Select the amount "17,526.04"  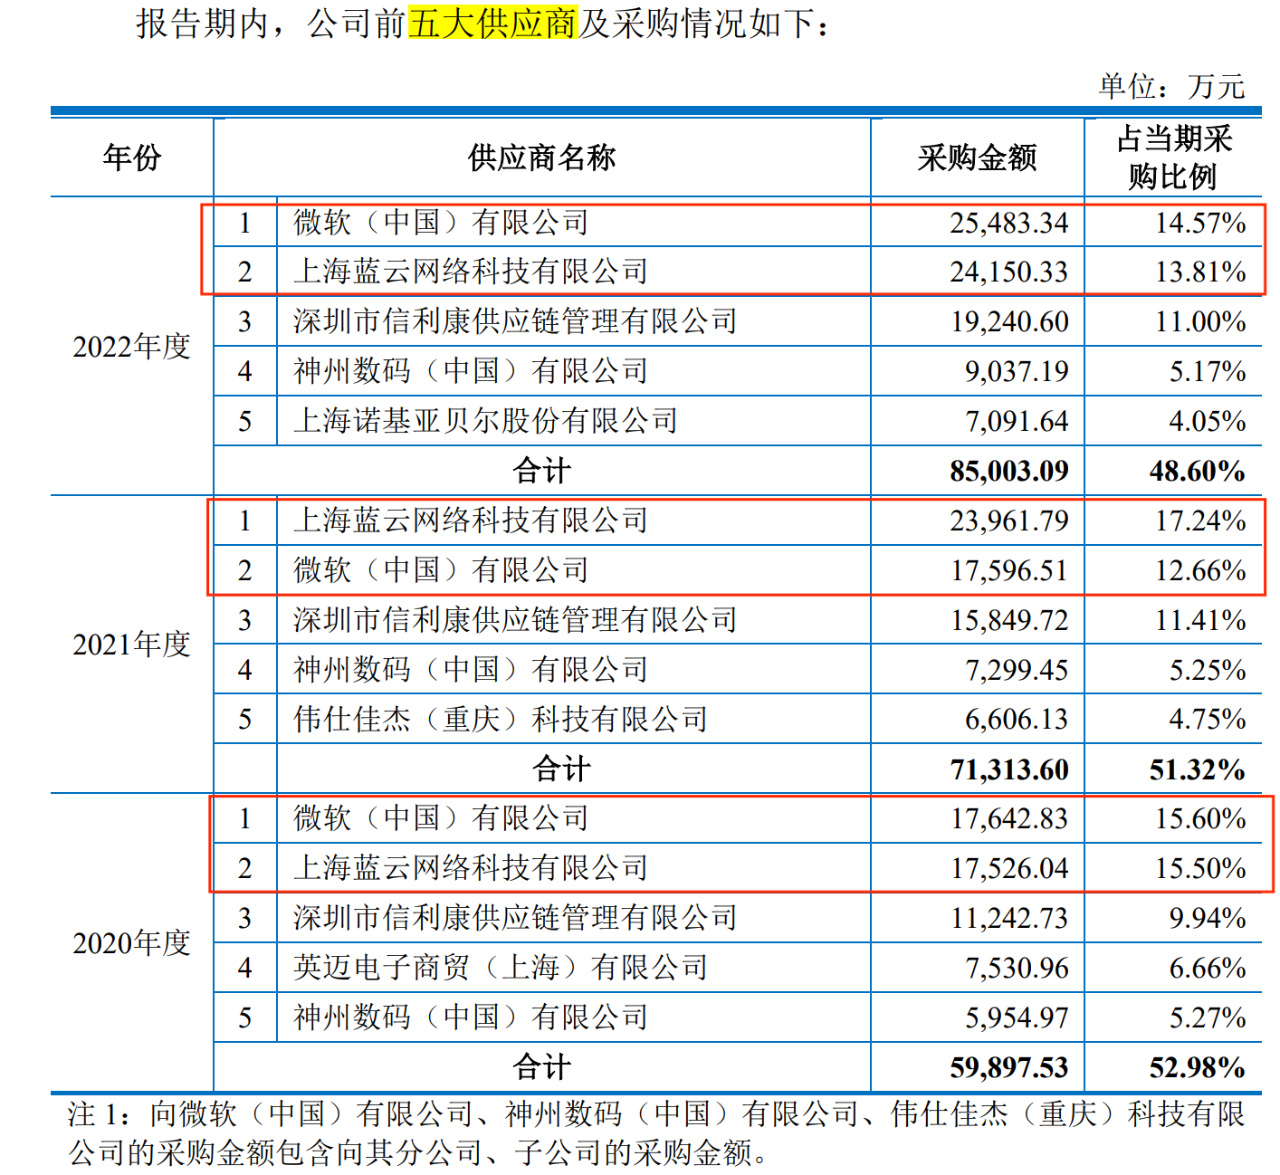coord(1009,868)
